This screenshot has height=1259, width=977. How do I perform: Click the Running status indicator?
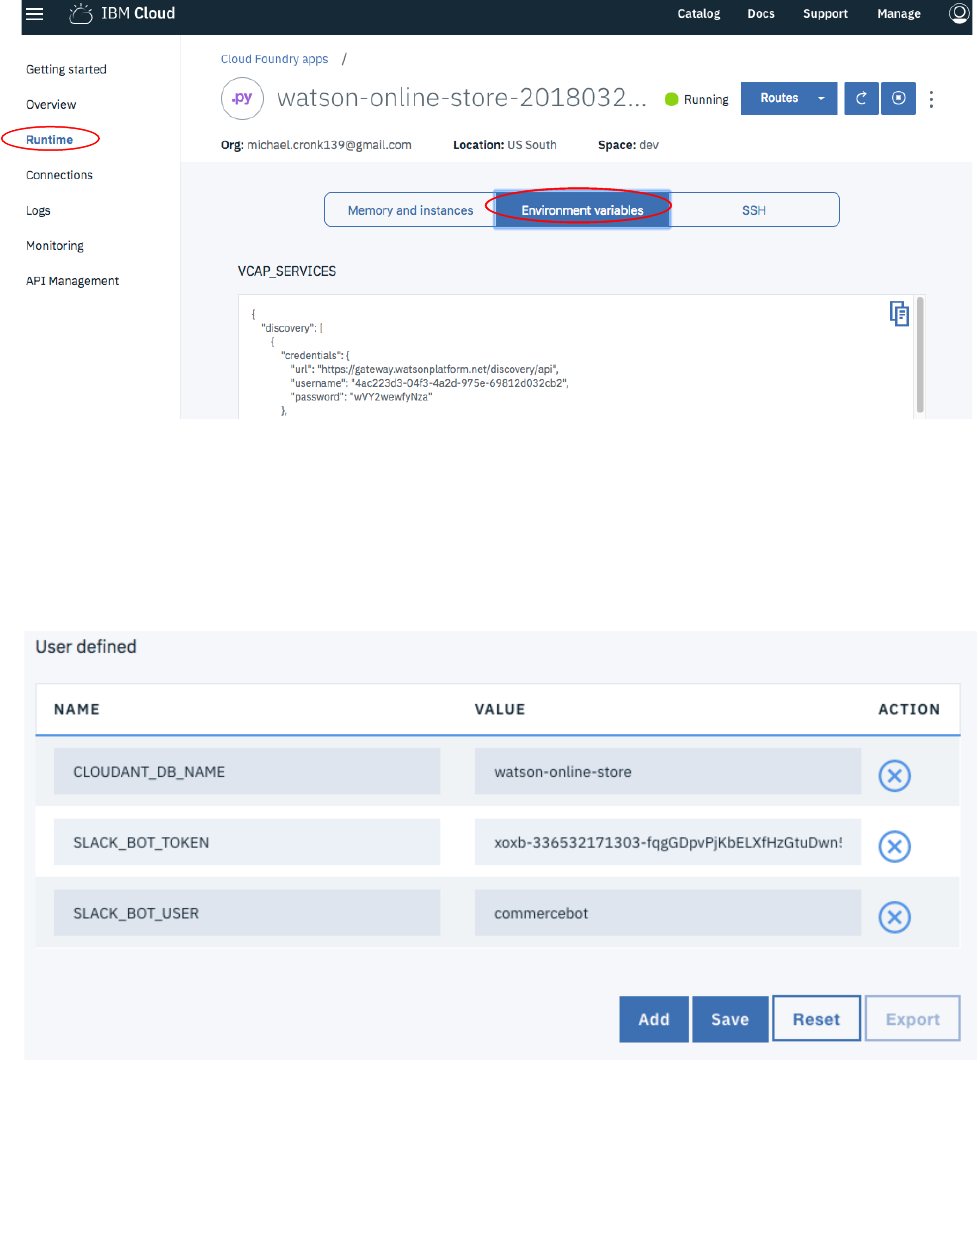point(697,99)
